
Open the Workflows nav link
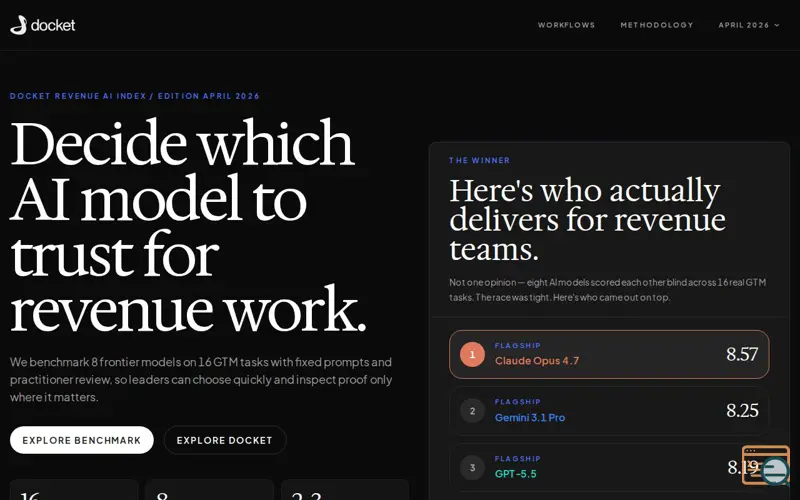pyautogui.click(x=566, y=25)
